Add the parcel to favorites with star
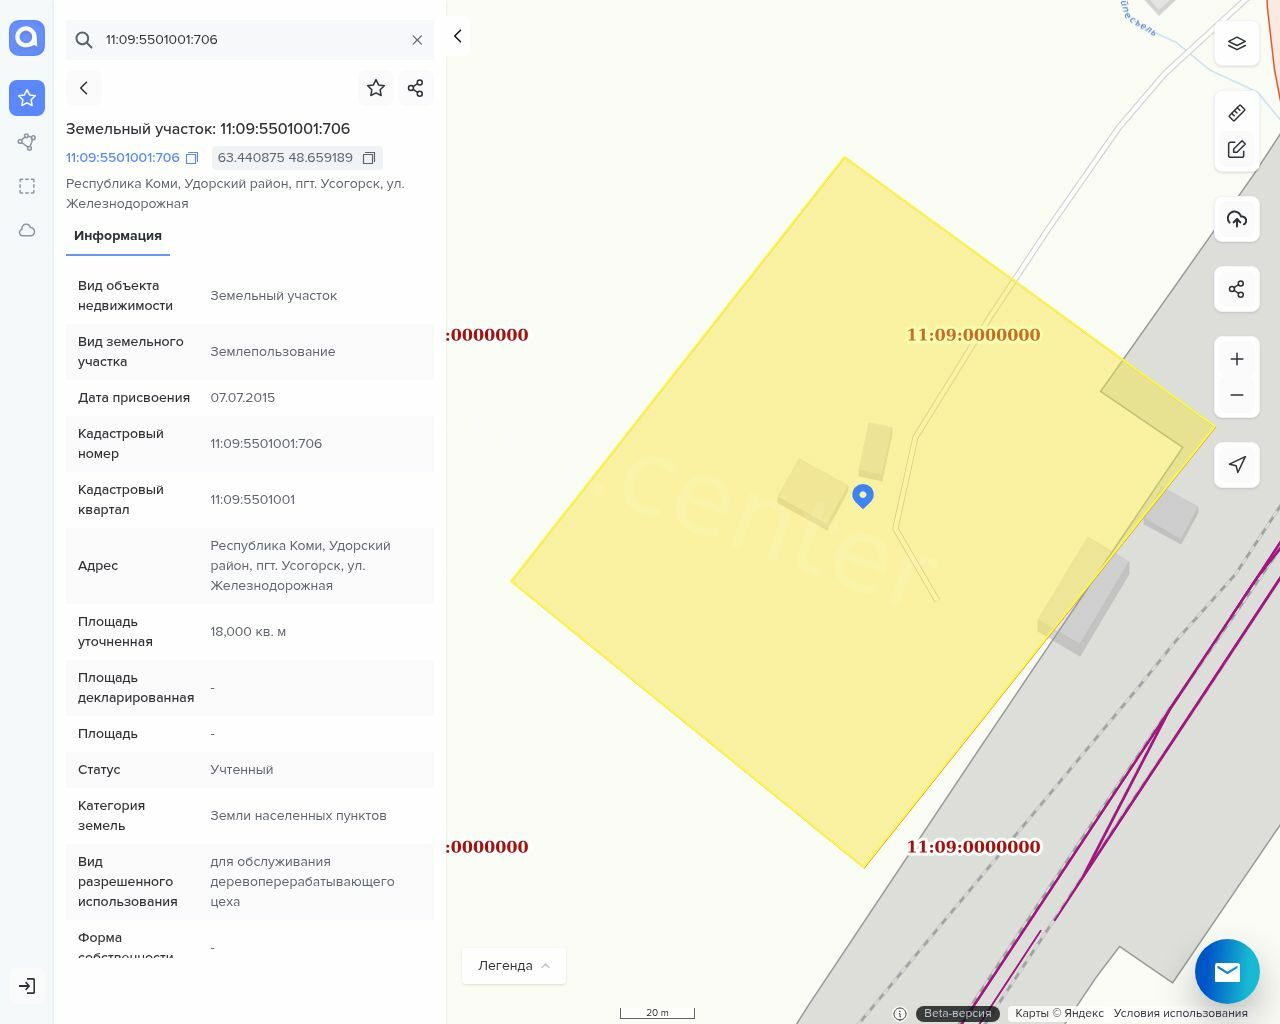1280x1024 pixels. [x=376, y=88]
